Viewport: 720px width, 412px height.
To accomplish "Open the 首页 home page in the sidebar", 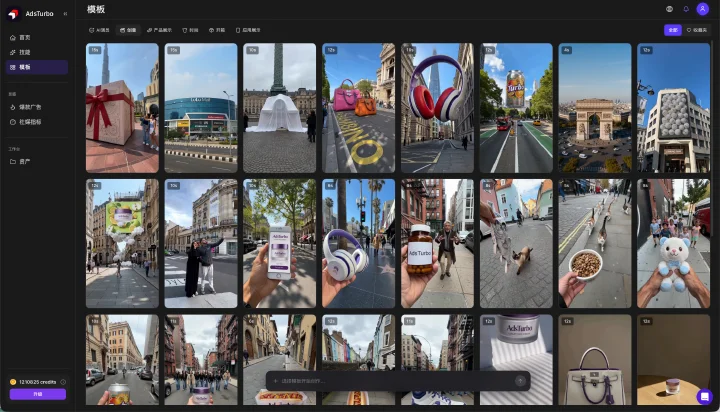I will [x=37, y=38].
